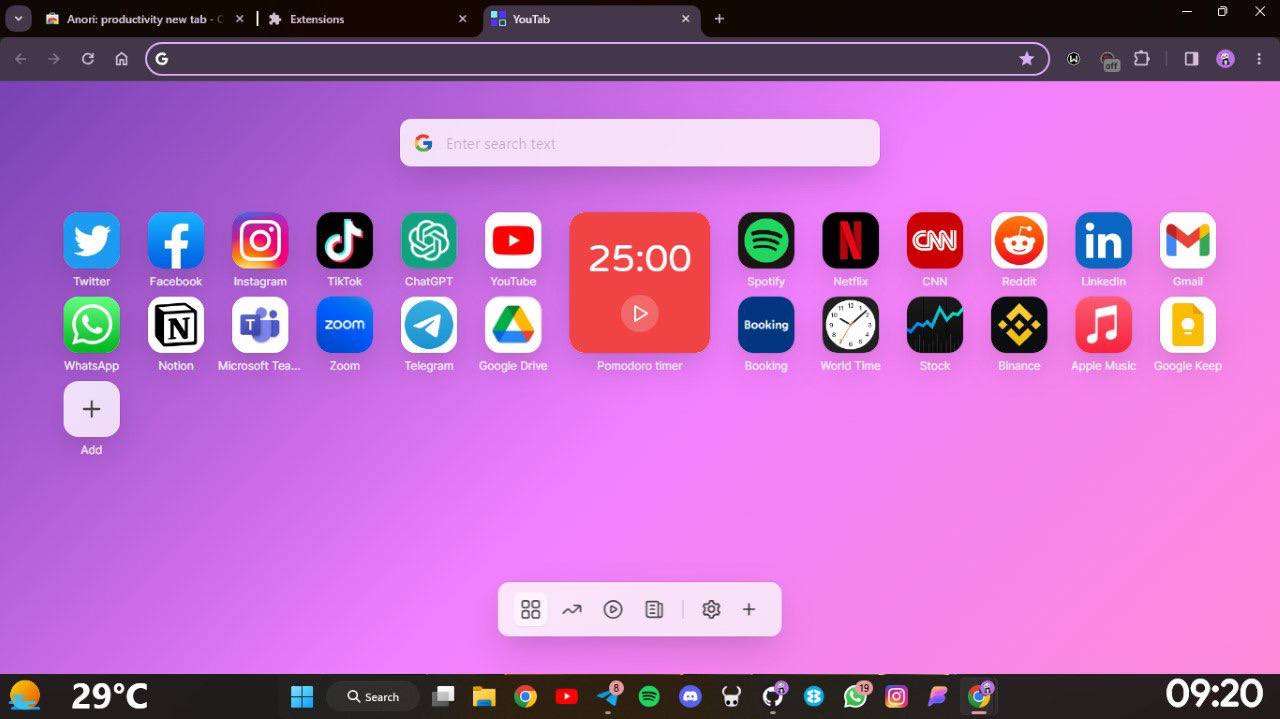The image size is (1280, 719).
Task: Click the 25:00 Pomodoro countdown display
Action: (640, 258)
